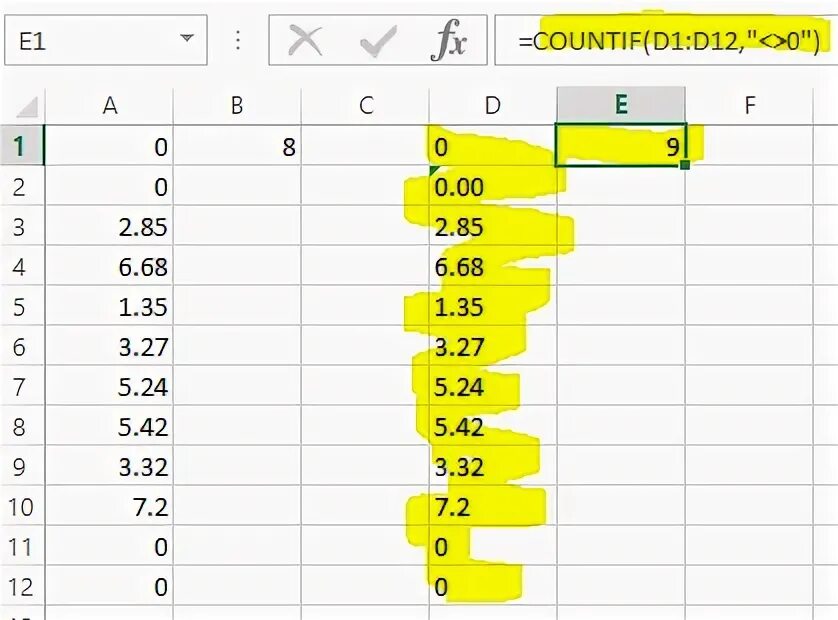838x620 pixels.
Task: Select column C header
Action: coord(366,106)
